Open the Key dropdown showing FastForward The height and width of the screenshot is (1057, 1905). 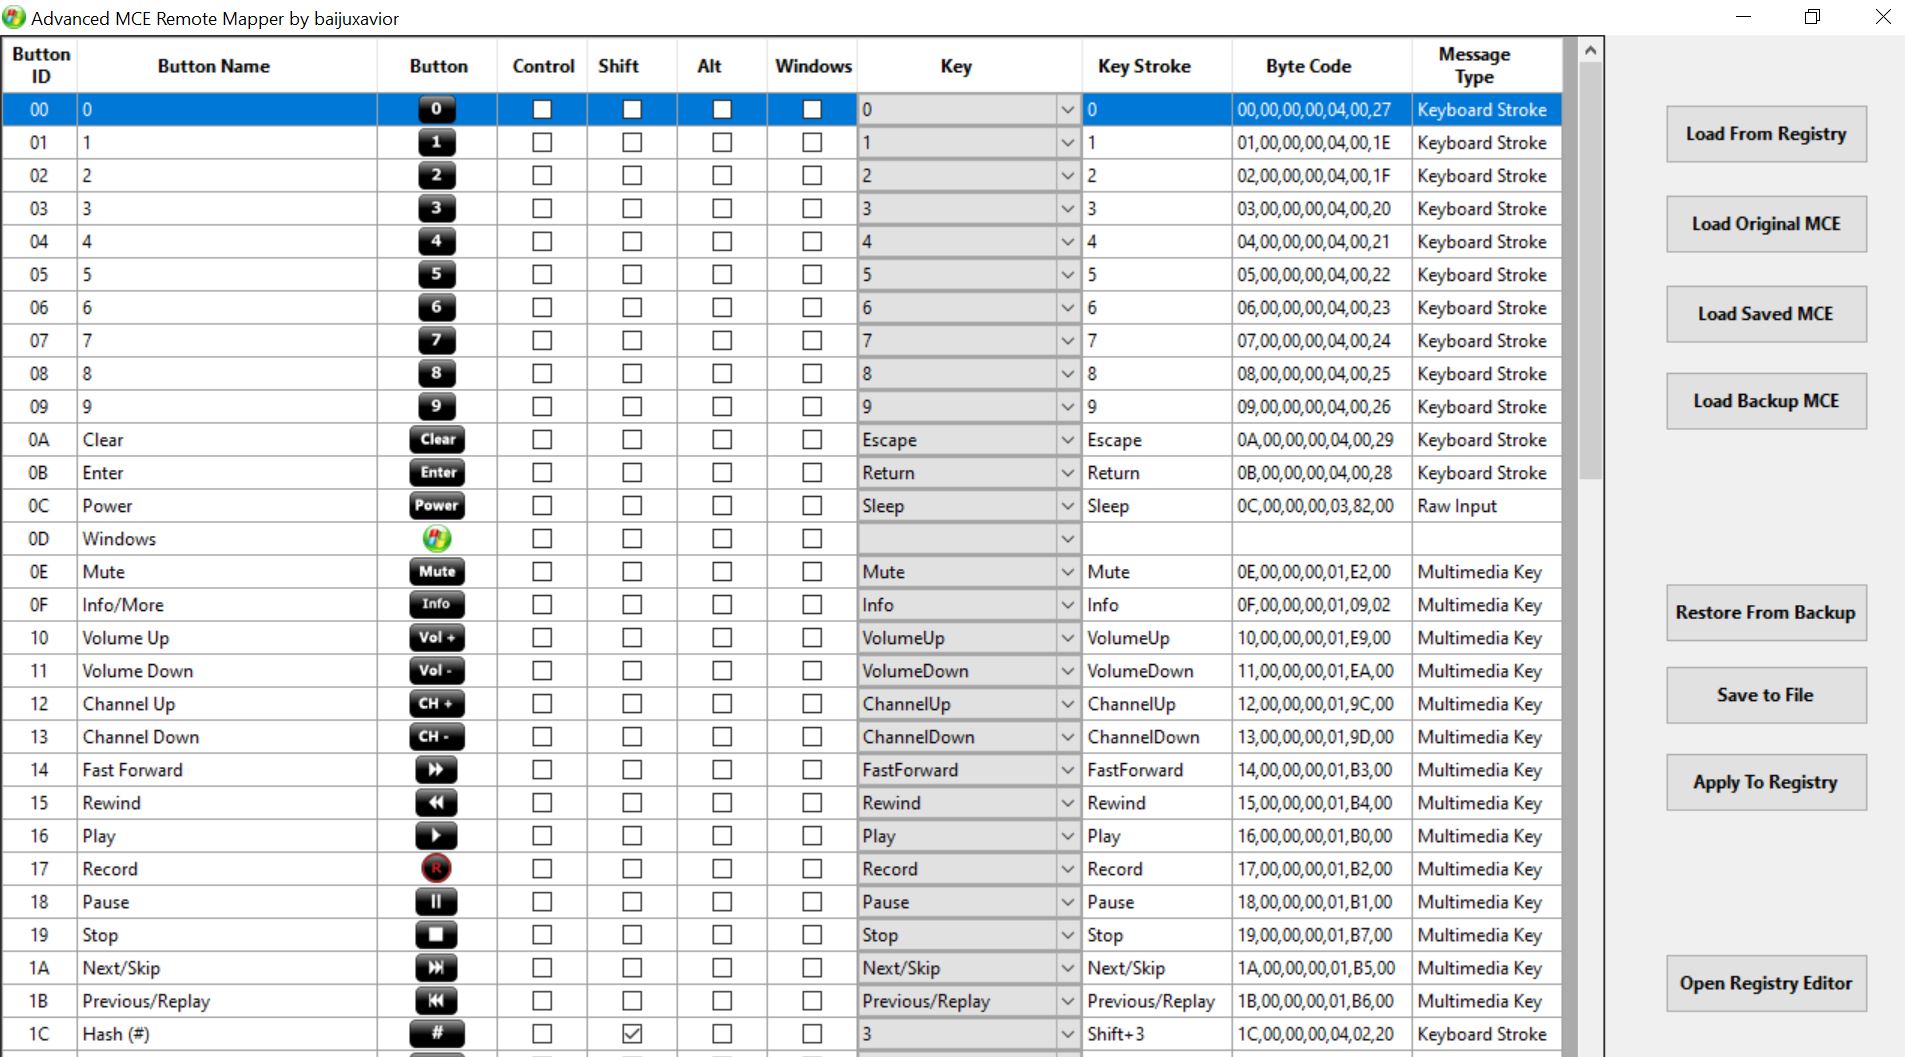(1067, 770)
